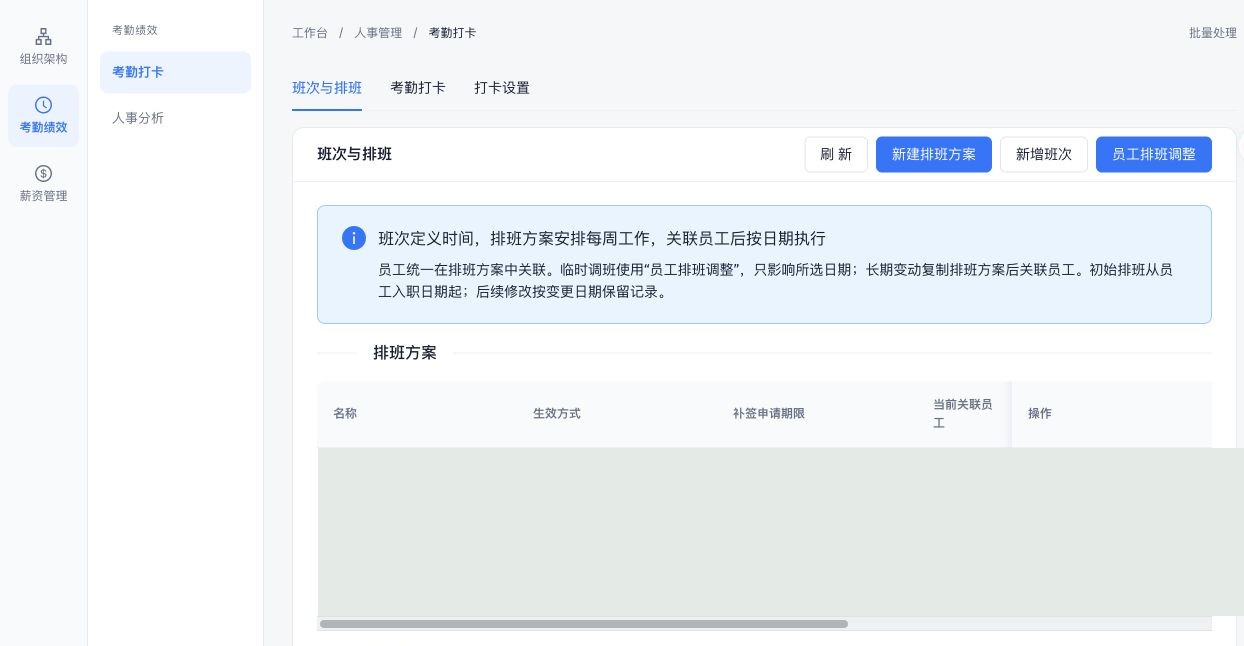Image resolution: width=1244 pixels, height=646 pixels.
Task: Click the horizontal table scrollbar
Action: tap(584, 624)
